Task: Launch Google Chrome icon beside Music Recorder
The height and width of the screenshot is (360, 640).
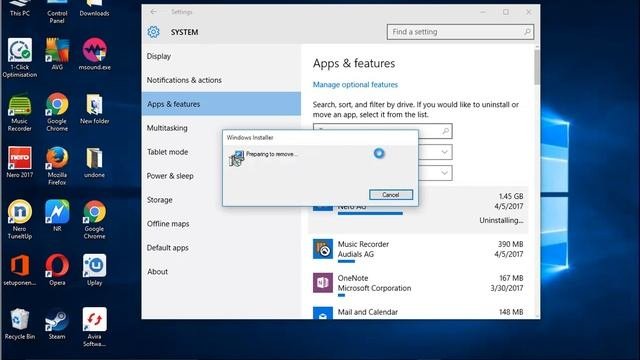Action: click(57, 112)
